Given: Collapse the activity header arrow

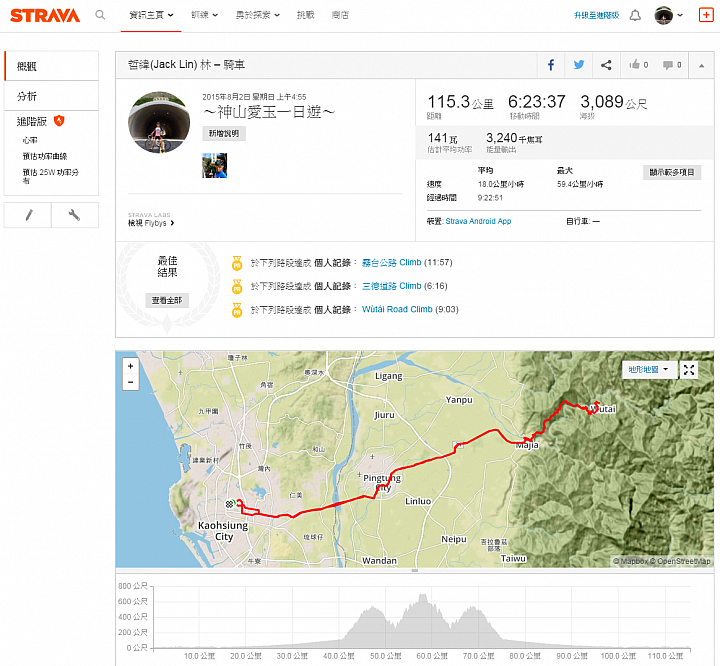Looking at the screenshot, I should point(702,66).
